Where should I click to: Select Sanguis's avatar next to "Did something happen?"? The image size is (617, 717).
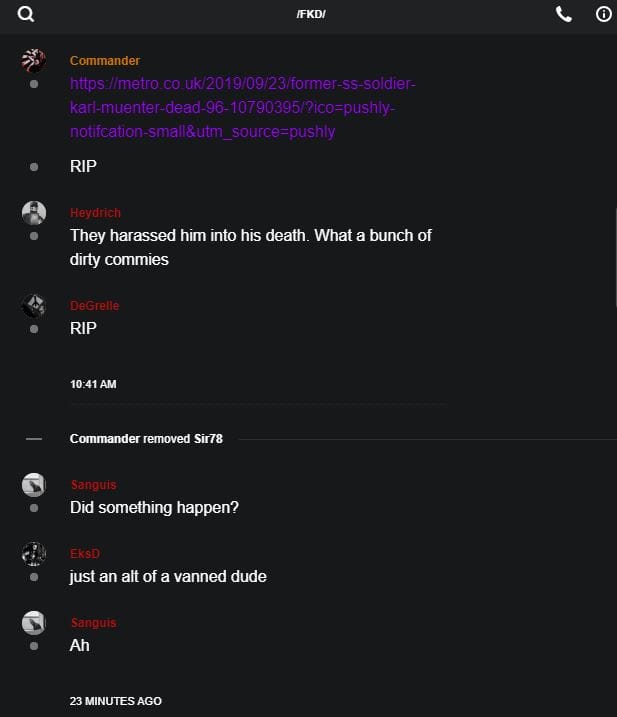click(x=33, y=485)
